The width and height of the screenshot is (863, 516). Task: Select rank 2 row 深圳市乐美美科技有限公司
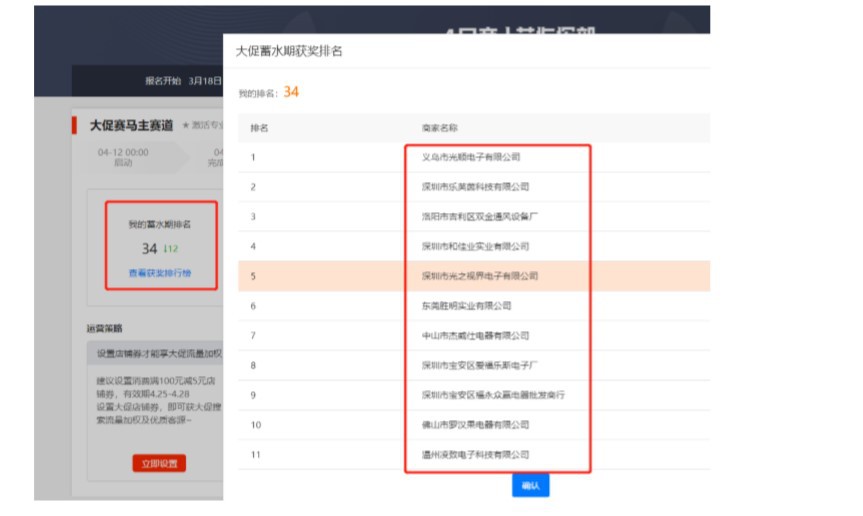click(x=475, y=187)
